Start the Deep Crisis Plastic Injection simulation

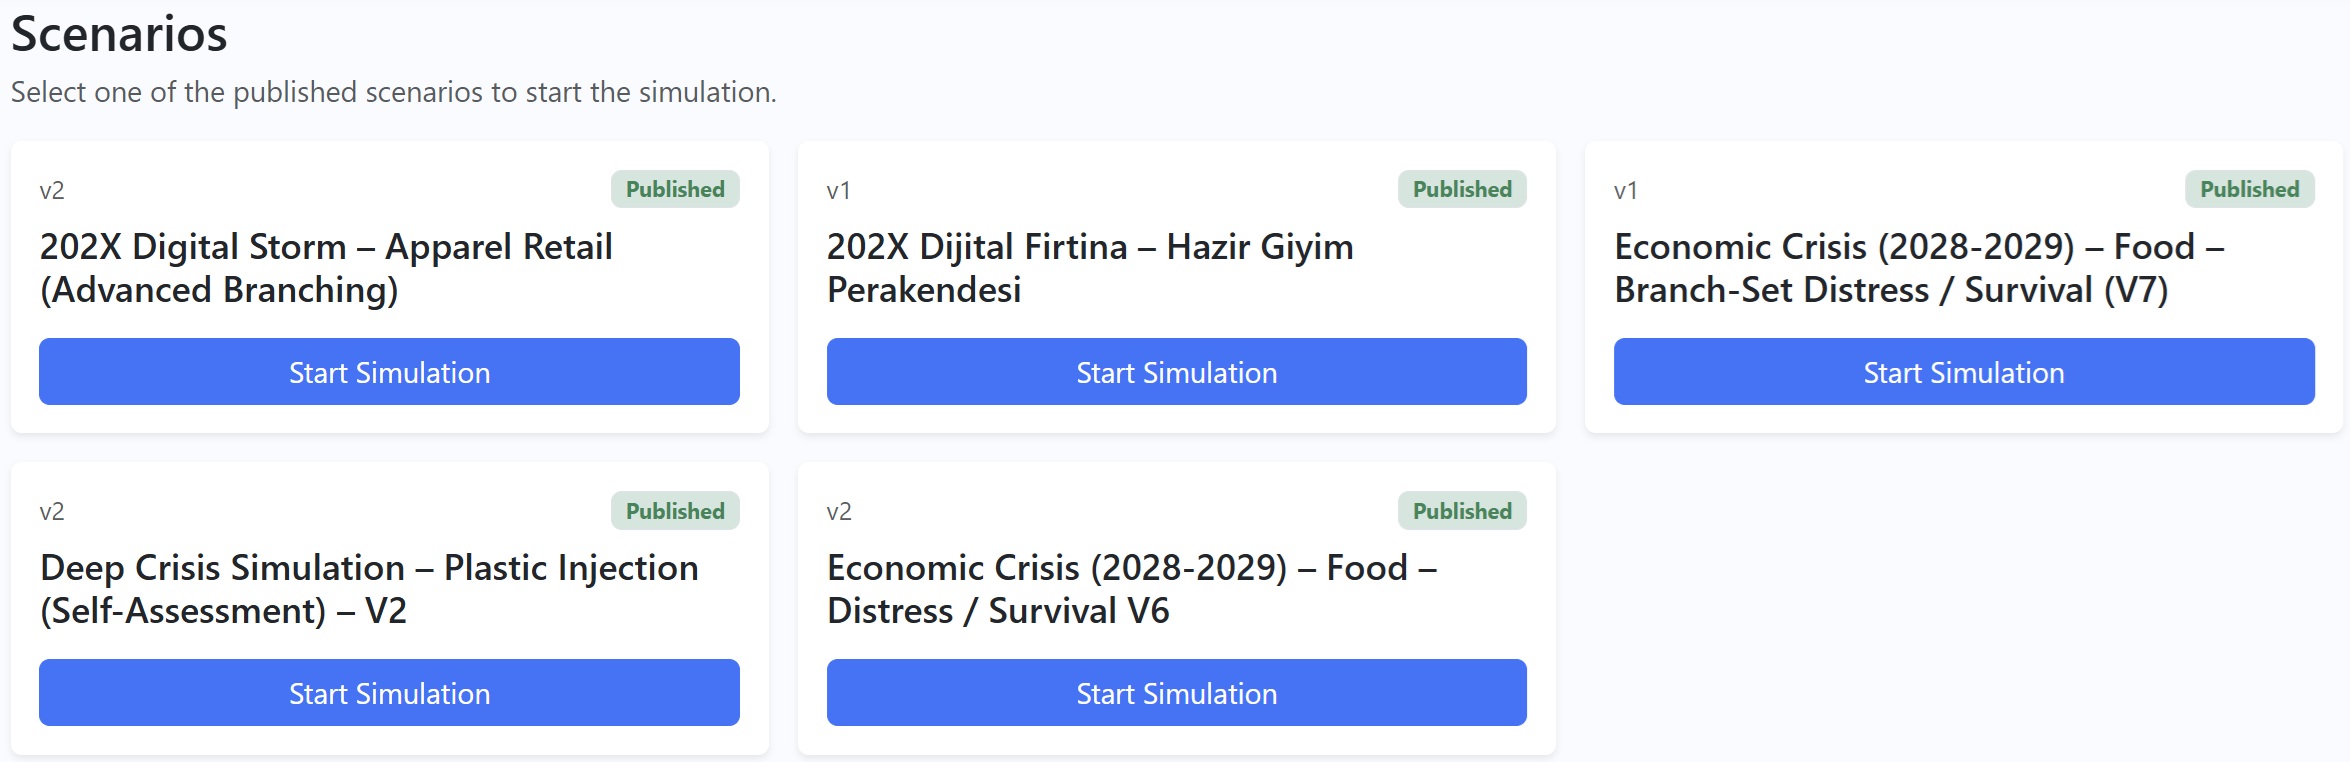click(x=389, y=693)
